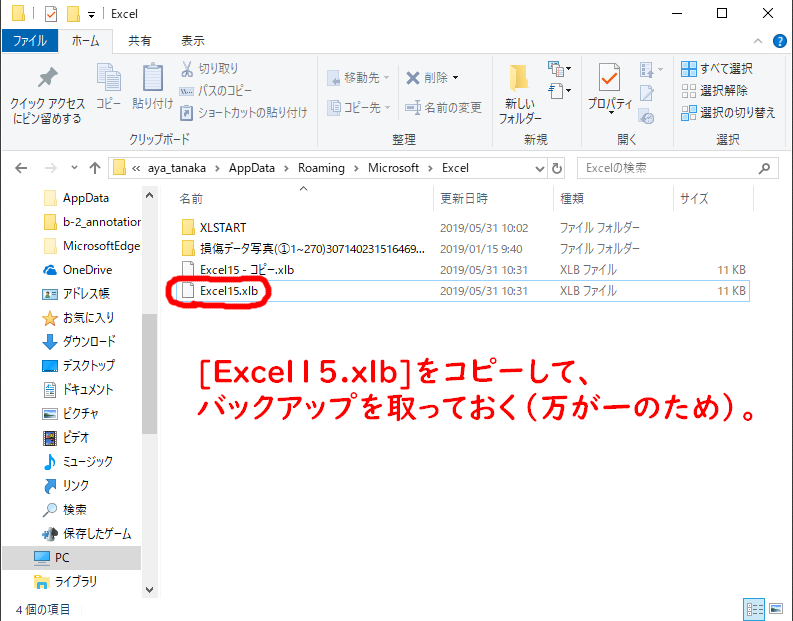Click the Forward navigation arrow
793x621 pixels.
(x=51, y=168)
